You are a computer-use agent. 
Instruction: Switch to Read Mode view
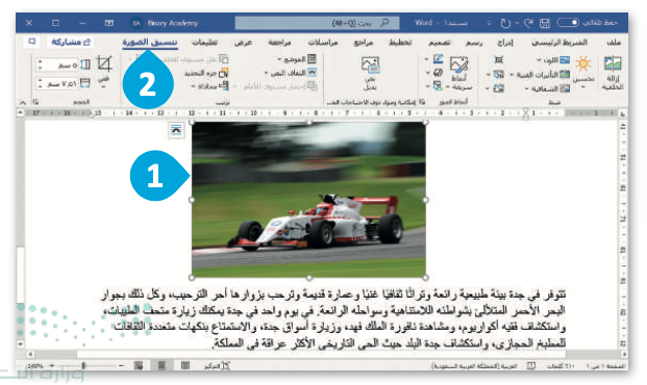tap(185, 365)
